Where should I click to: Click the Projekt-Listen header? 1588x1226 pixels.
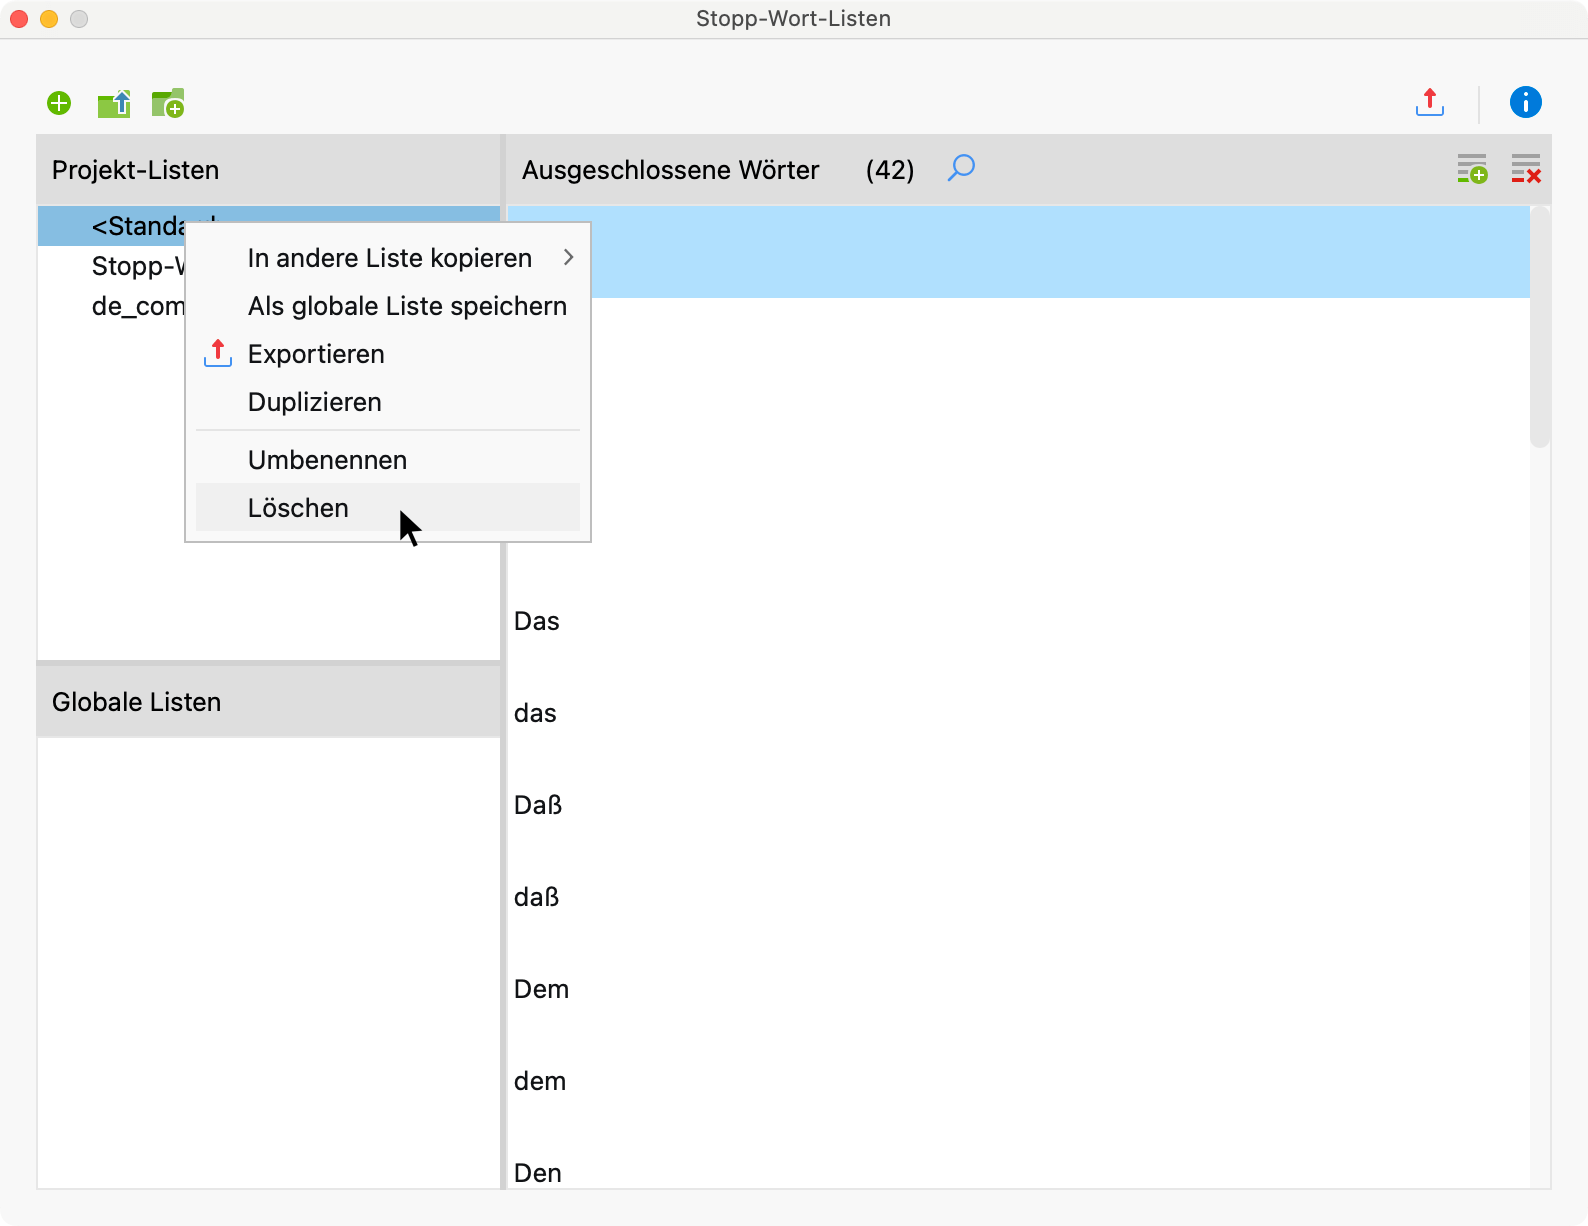(x=268, y=170)
